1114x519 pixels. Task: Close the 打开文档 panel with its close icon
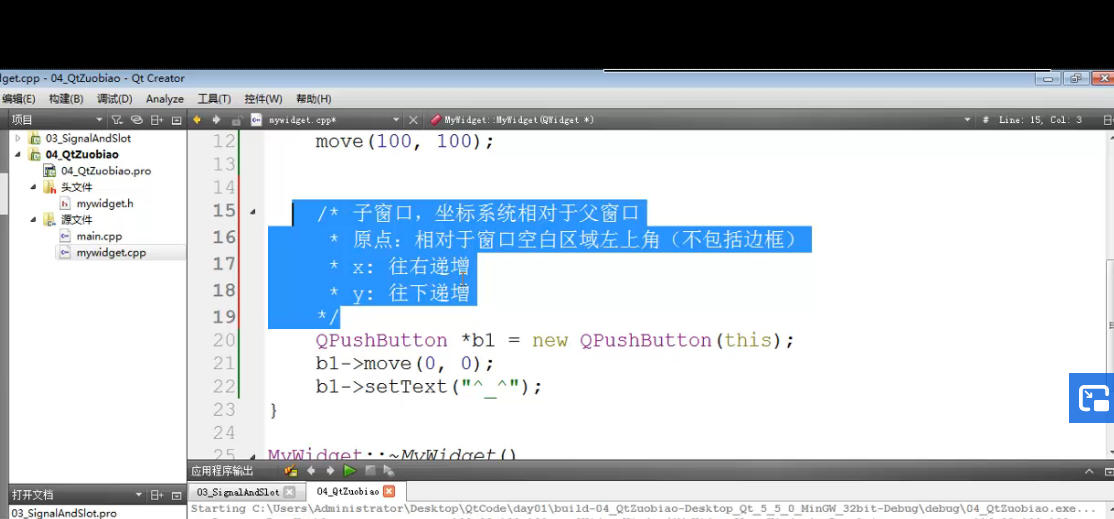(x=176, y=495)
